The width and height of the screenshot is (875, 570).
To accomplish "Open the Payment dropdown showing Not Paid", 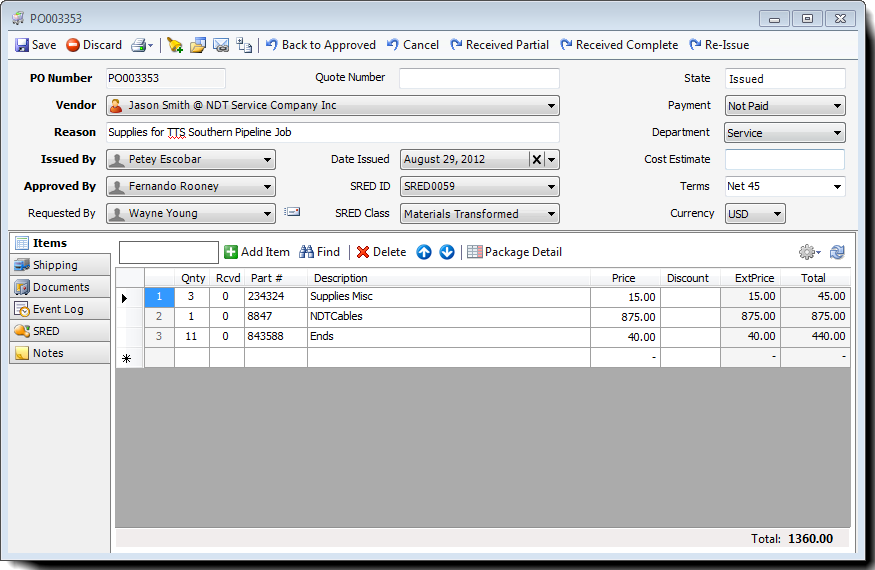I will [x=785, y=106].
